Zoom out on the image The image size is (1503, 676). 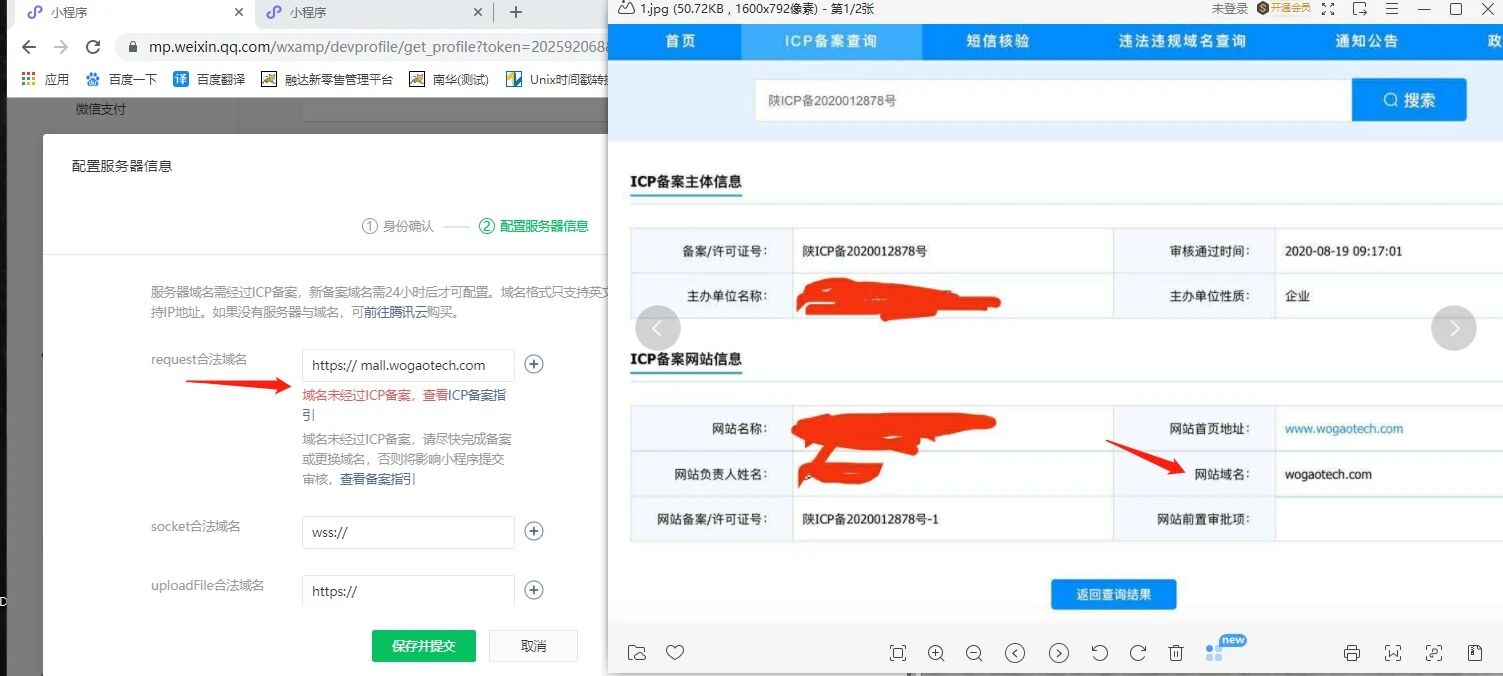974,653
